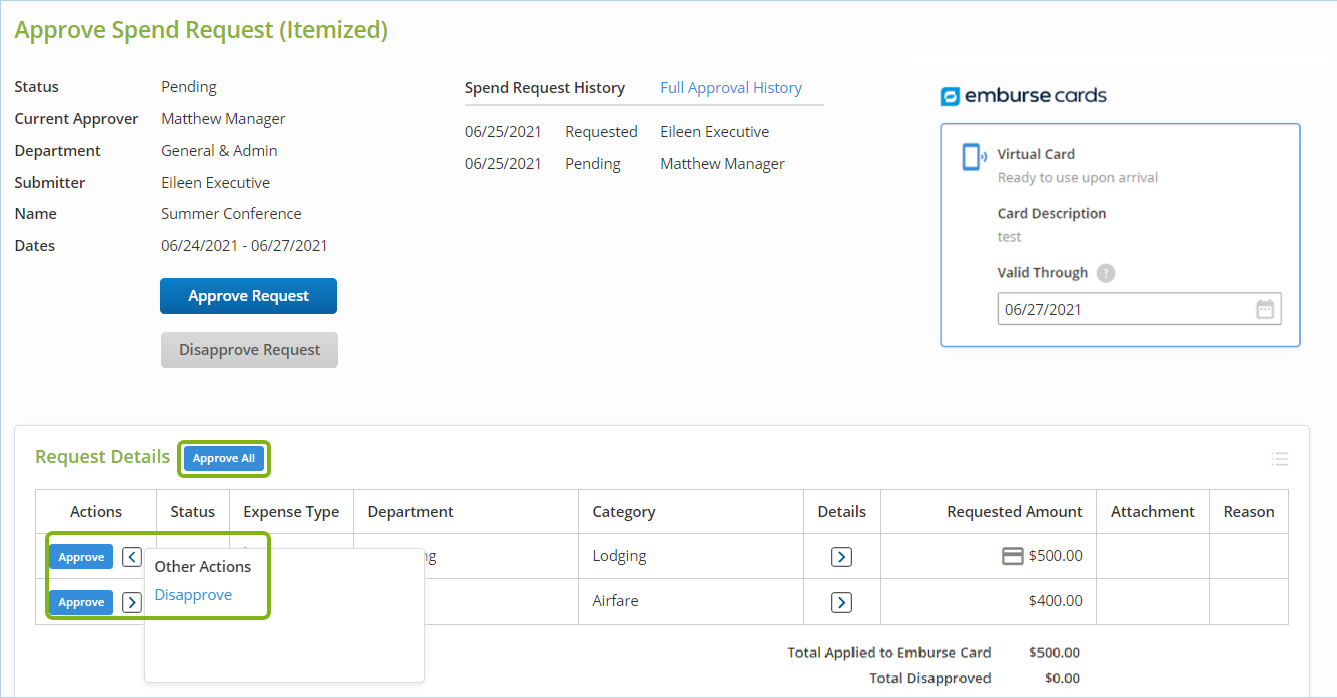Click the Valid Through help question mark
This screenshot has width=1337, height=698.
click(x=1105, y=273)
